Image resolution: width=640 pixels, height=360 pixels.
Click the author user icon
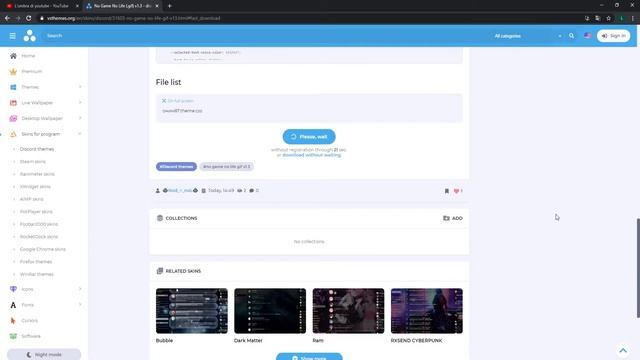click(x=158, y=191)
